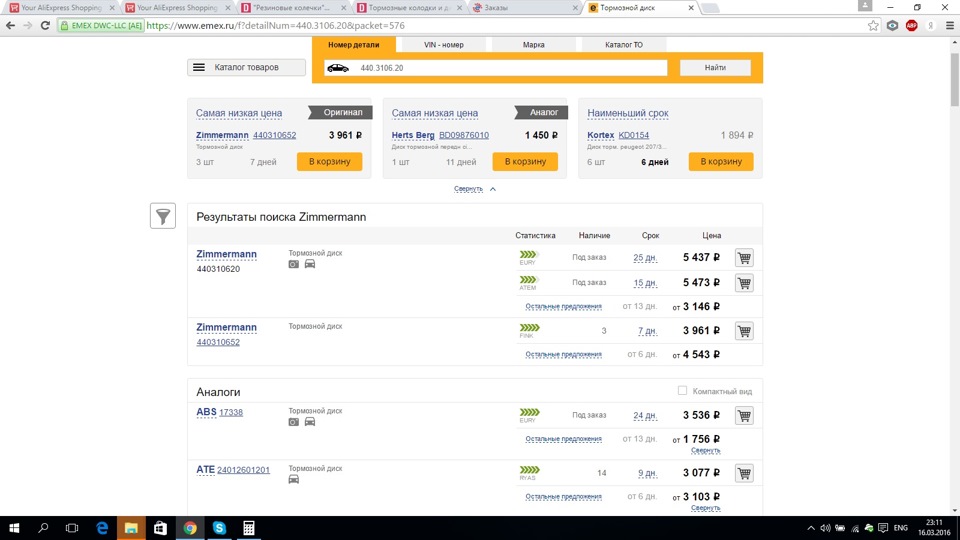The image size is (960, 540).
Task: Collapse the top offers with Свернуть
Action: [475, 189]
